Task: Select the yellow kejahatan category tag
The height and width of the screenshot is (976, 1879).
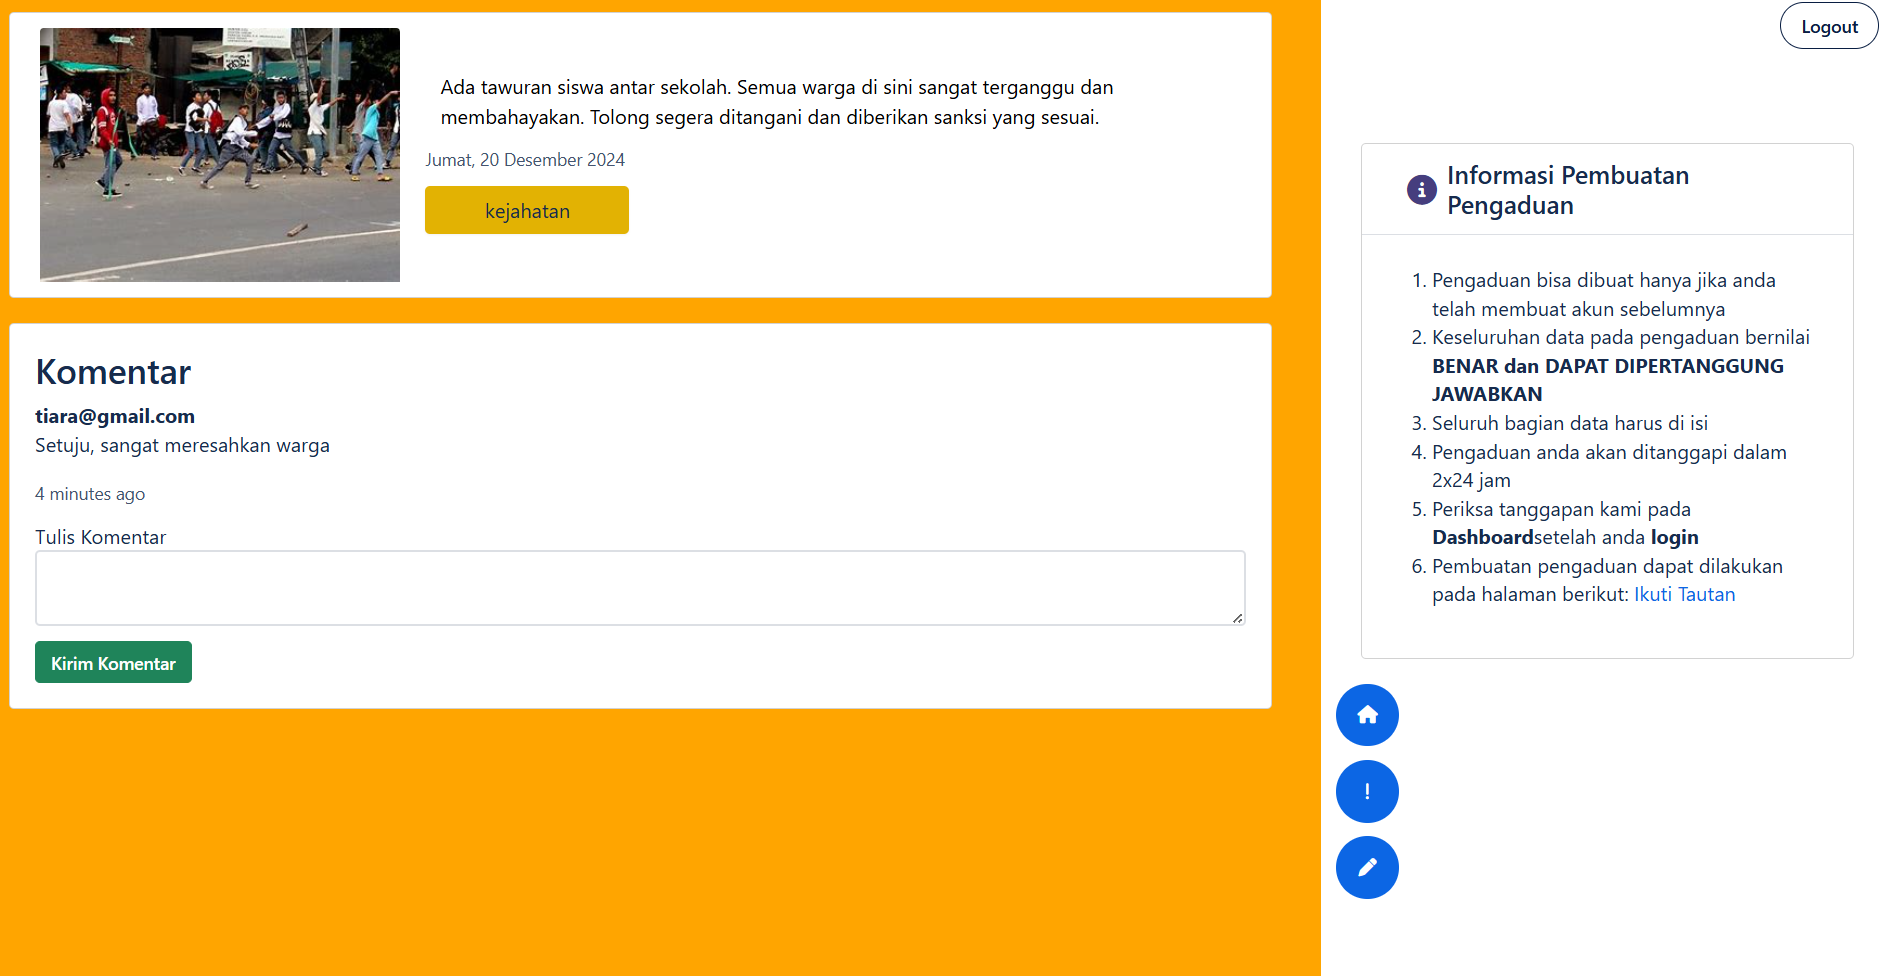Action: [x=527, y=211]
